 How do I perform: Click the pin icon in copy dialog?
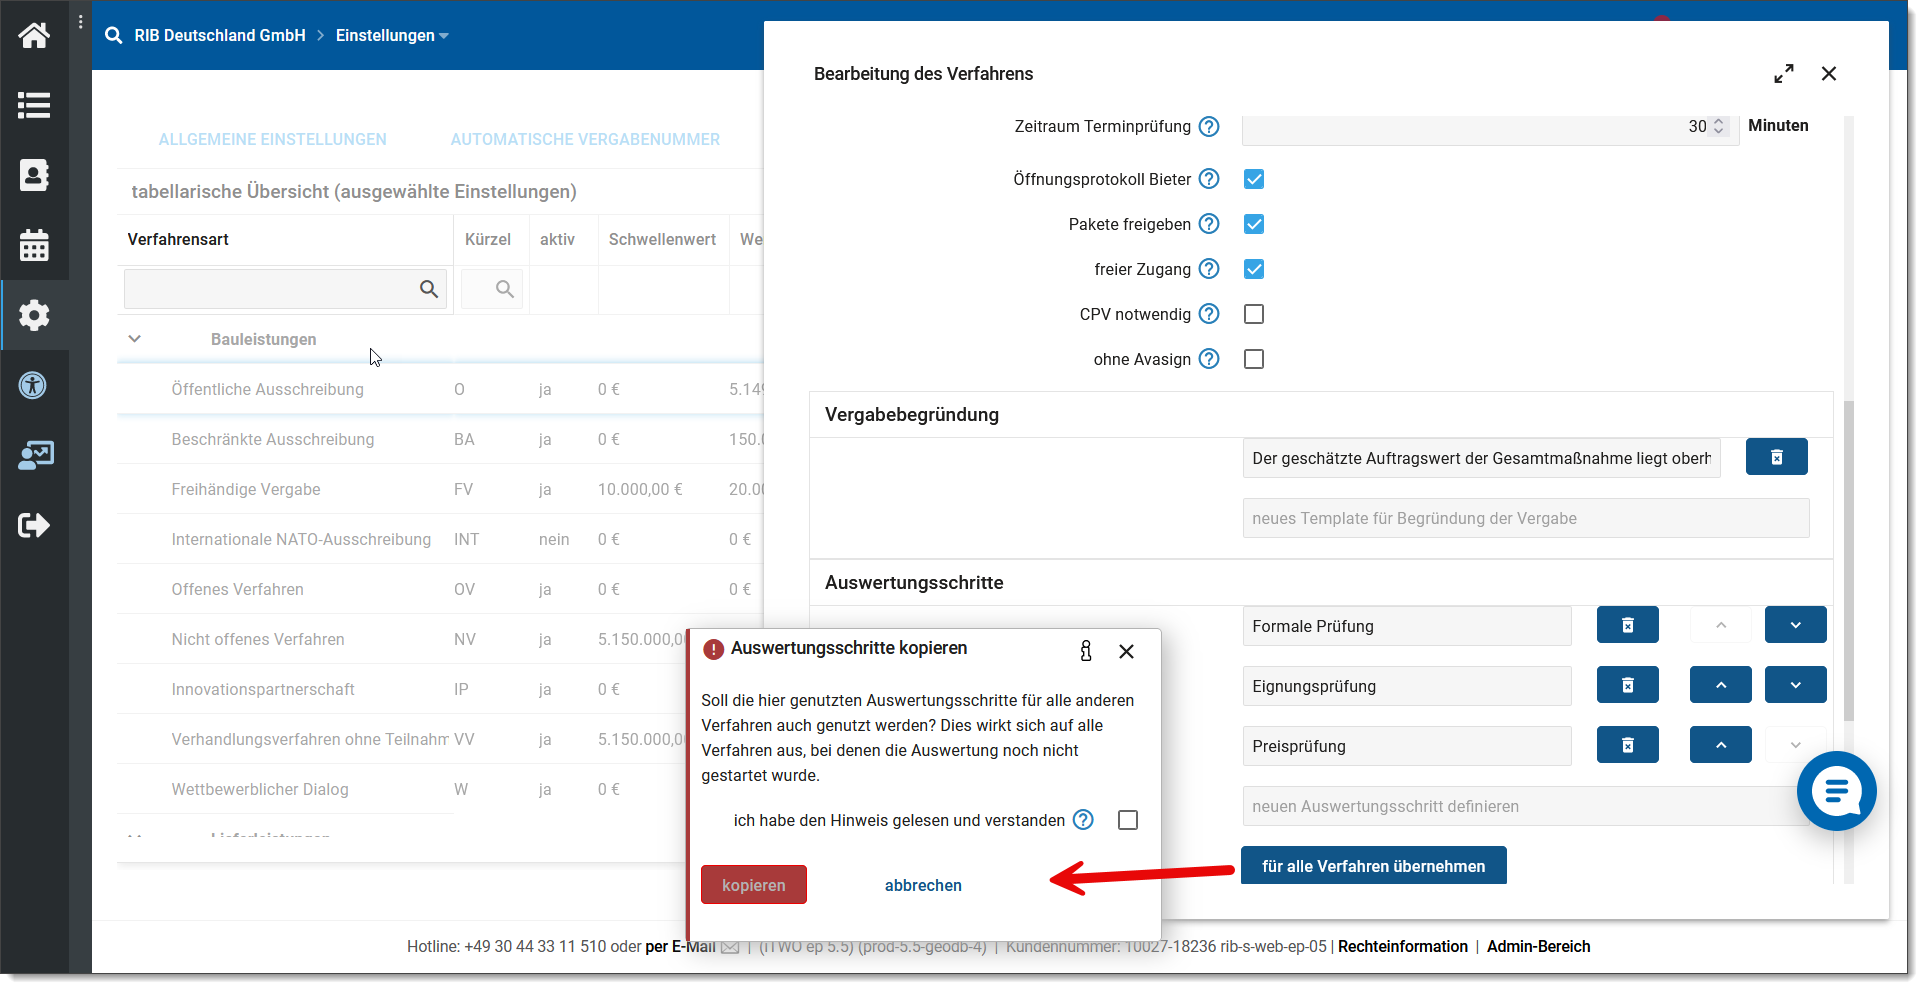coord(1086,651)
